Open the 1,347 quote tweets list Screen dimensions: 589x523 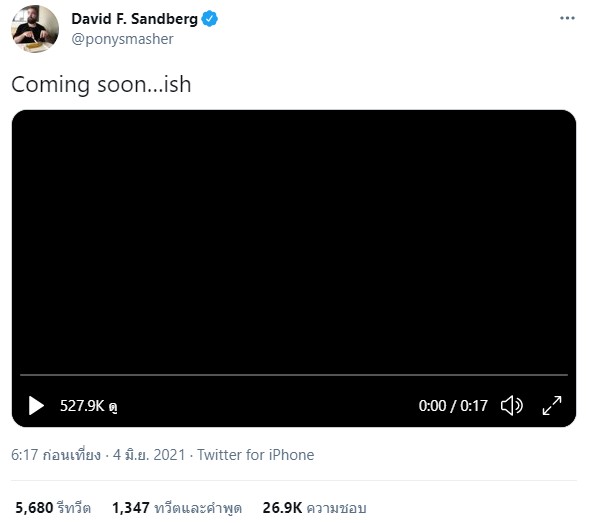(x=177, y=508)
